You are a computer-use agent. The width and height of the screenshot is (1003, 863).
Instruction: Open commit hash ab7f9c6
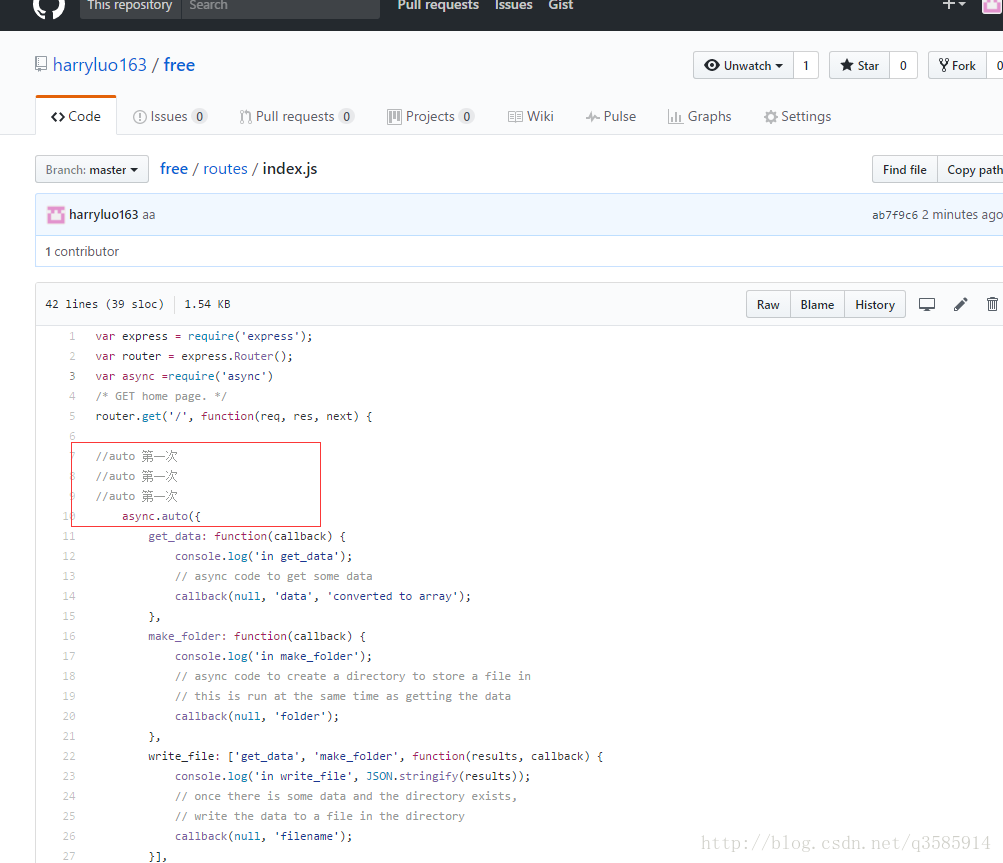coord(895,215)
